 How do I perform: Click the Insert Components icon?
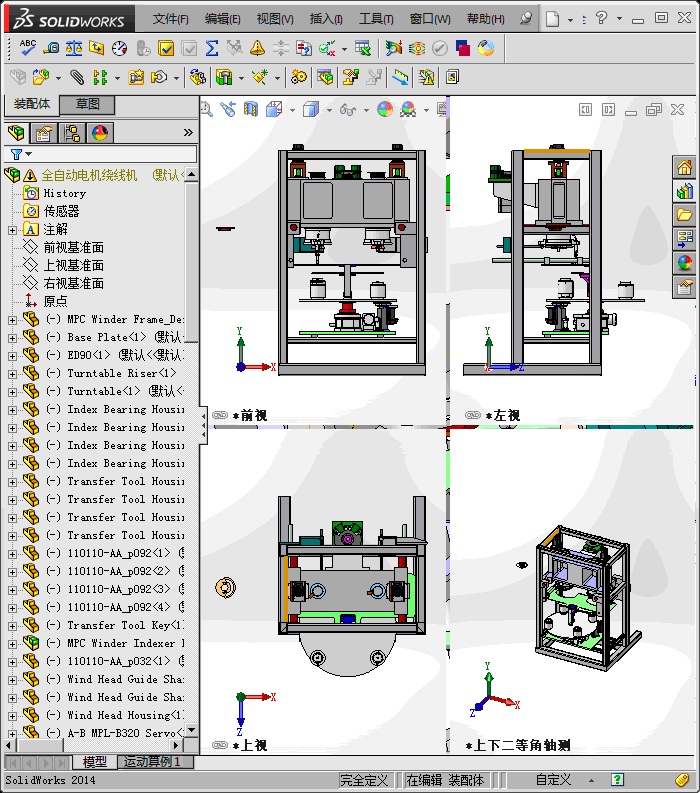point(41,77)
